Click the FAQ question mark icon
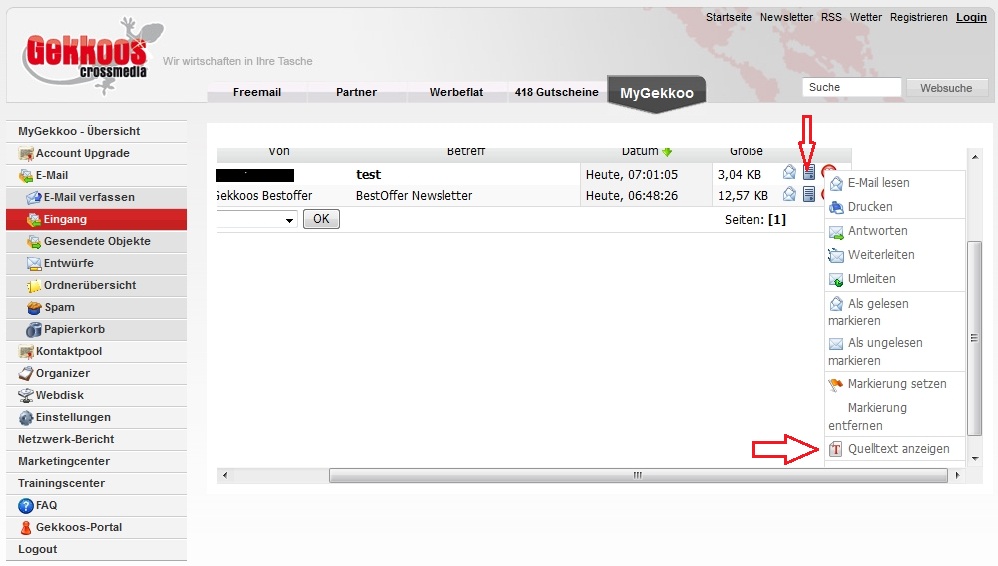Image resolution: width=998 pixels, height=566 pixels. (26, 506)
